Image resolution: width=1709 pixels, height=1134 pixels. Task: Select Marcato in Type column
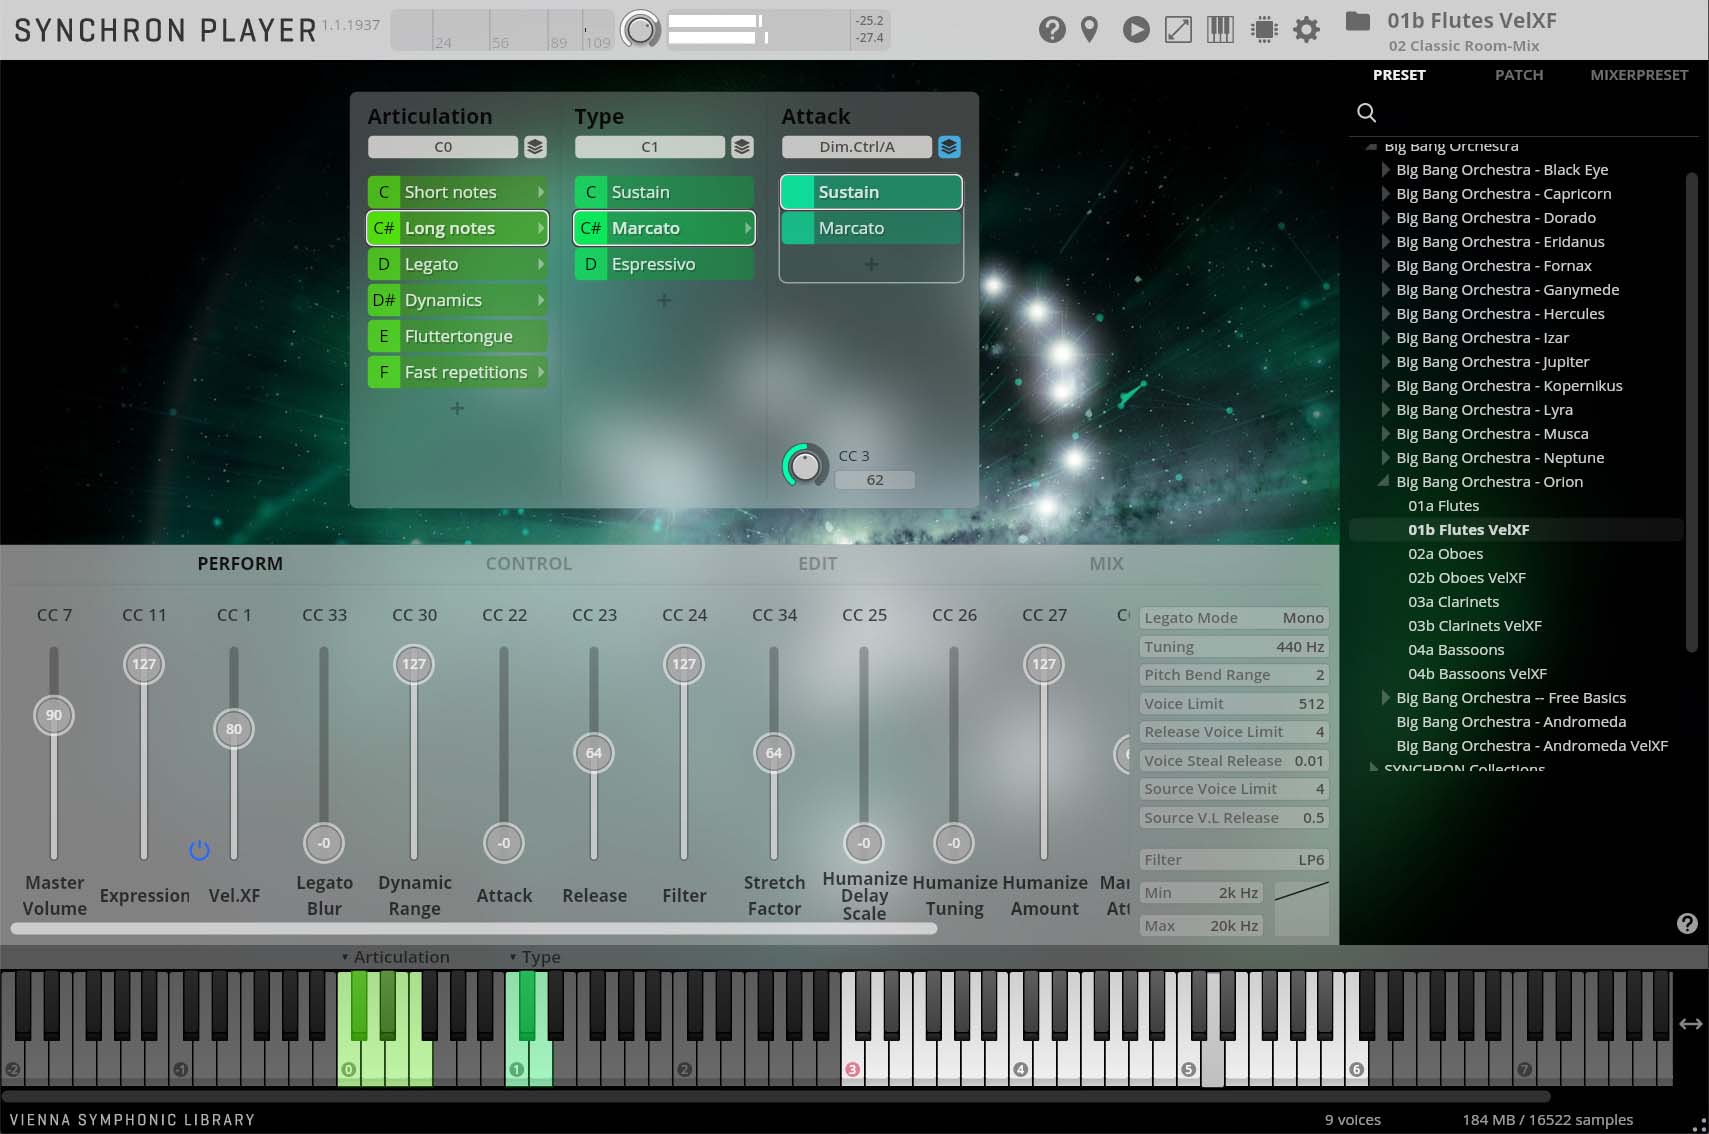point(664,228)
